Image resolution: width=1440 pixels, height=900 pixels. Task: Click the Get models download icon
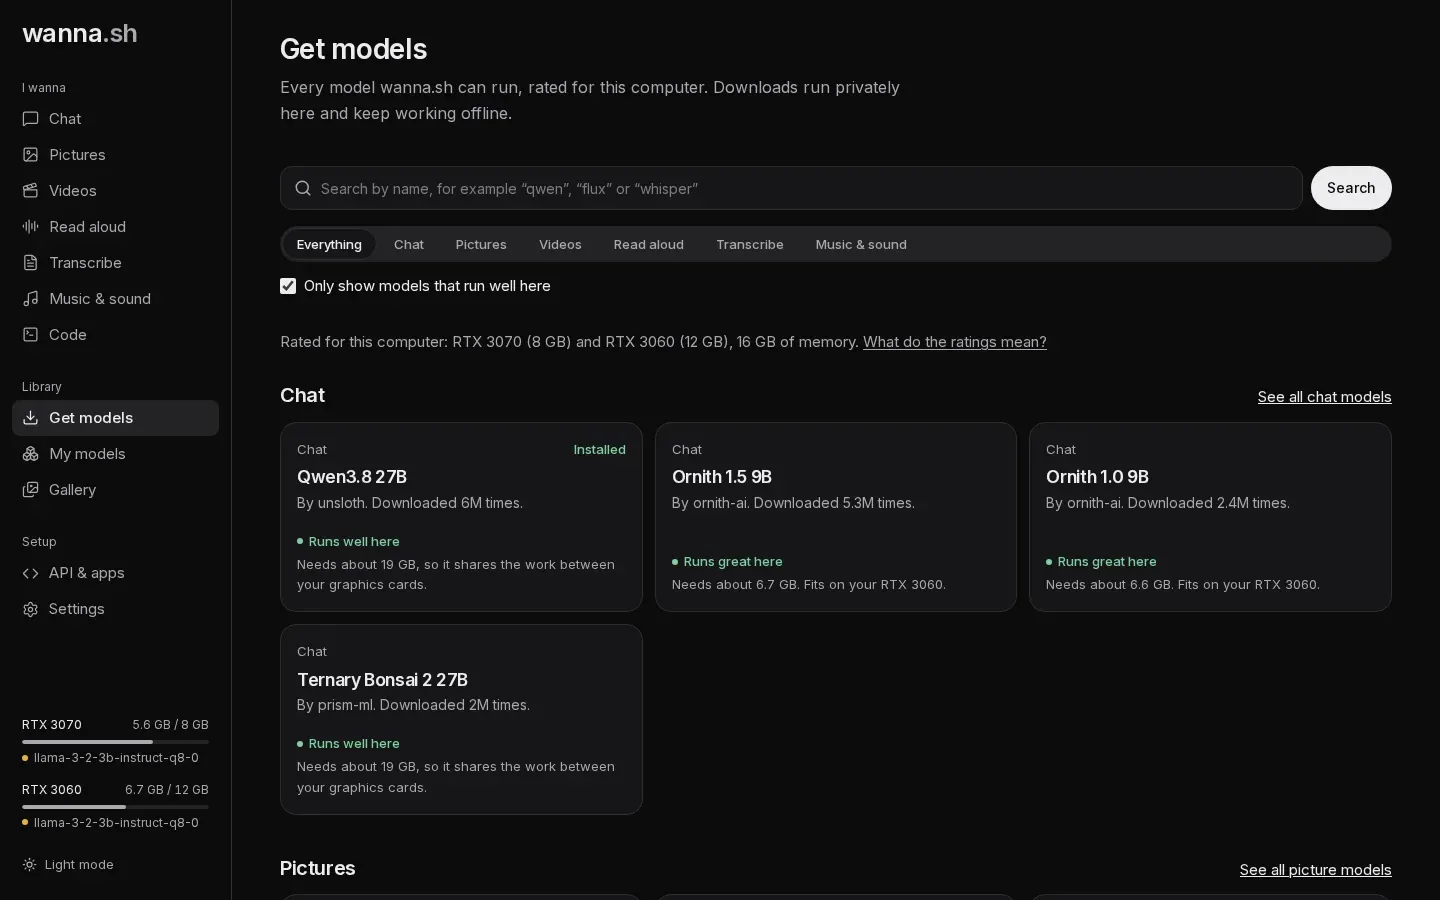(x=30, y=418)
